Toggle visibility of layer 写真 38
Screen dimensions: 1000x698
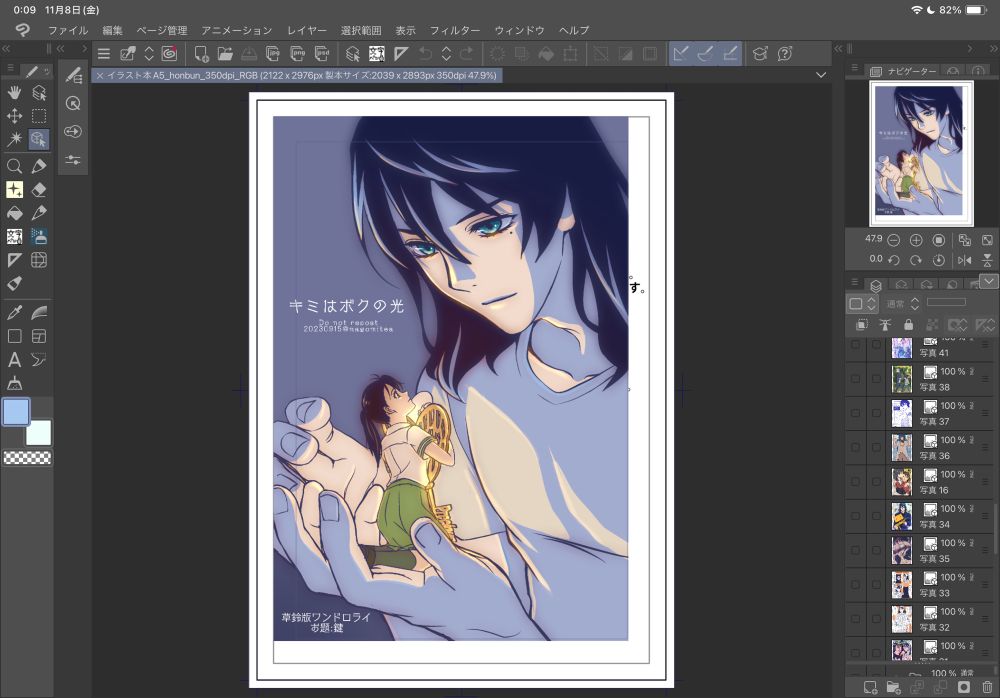pos(855,378)
